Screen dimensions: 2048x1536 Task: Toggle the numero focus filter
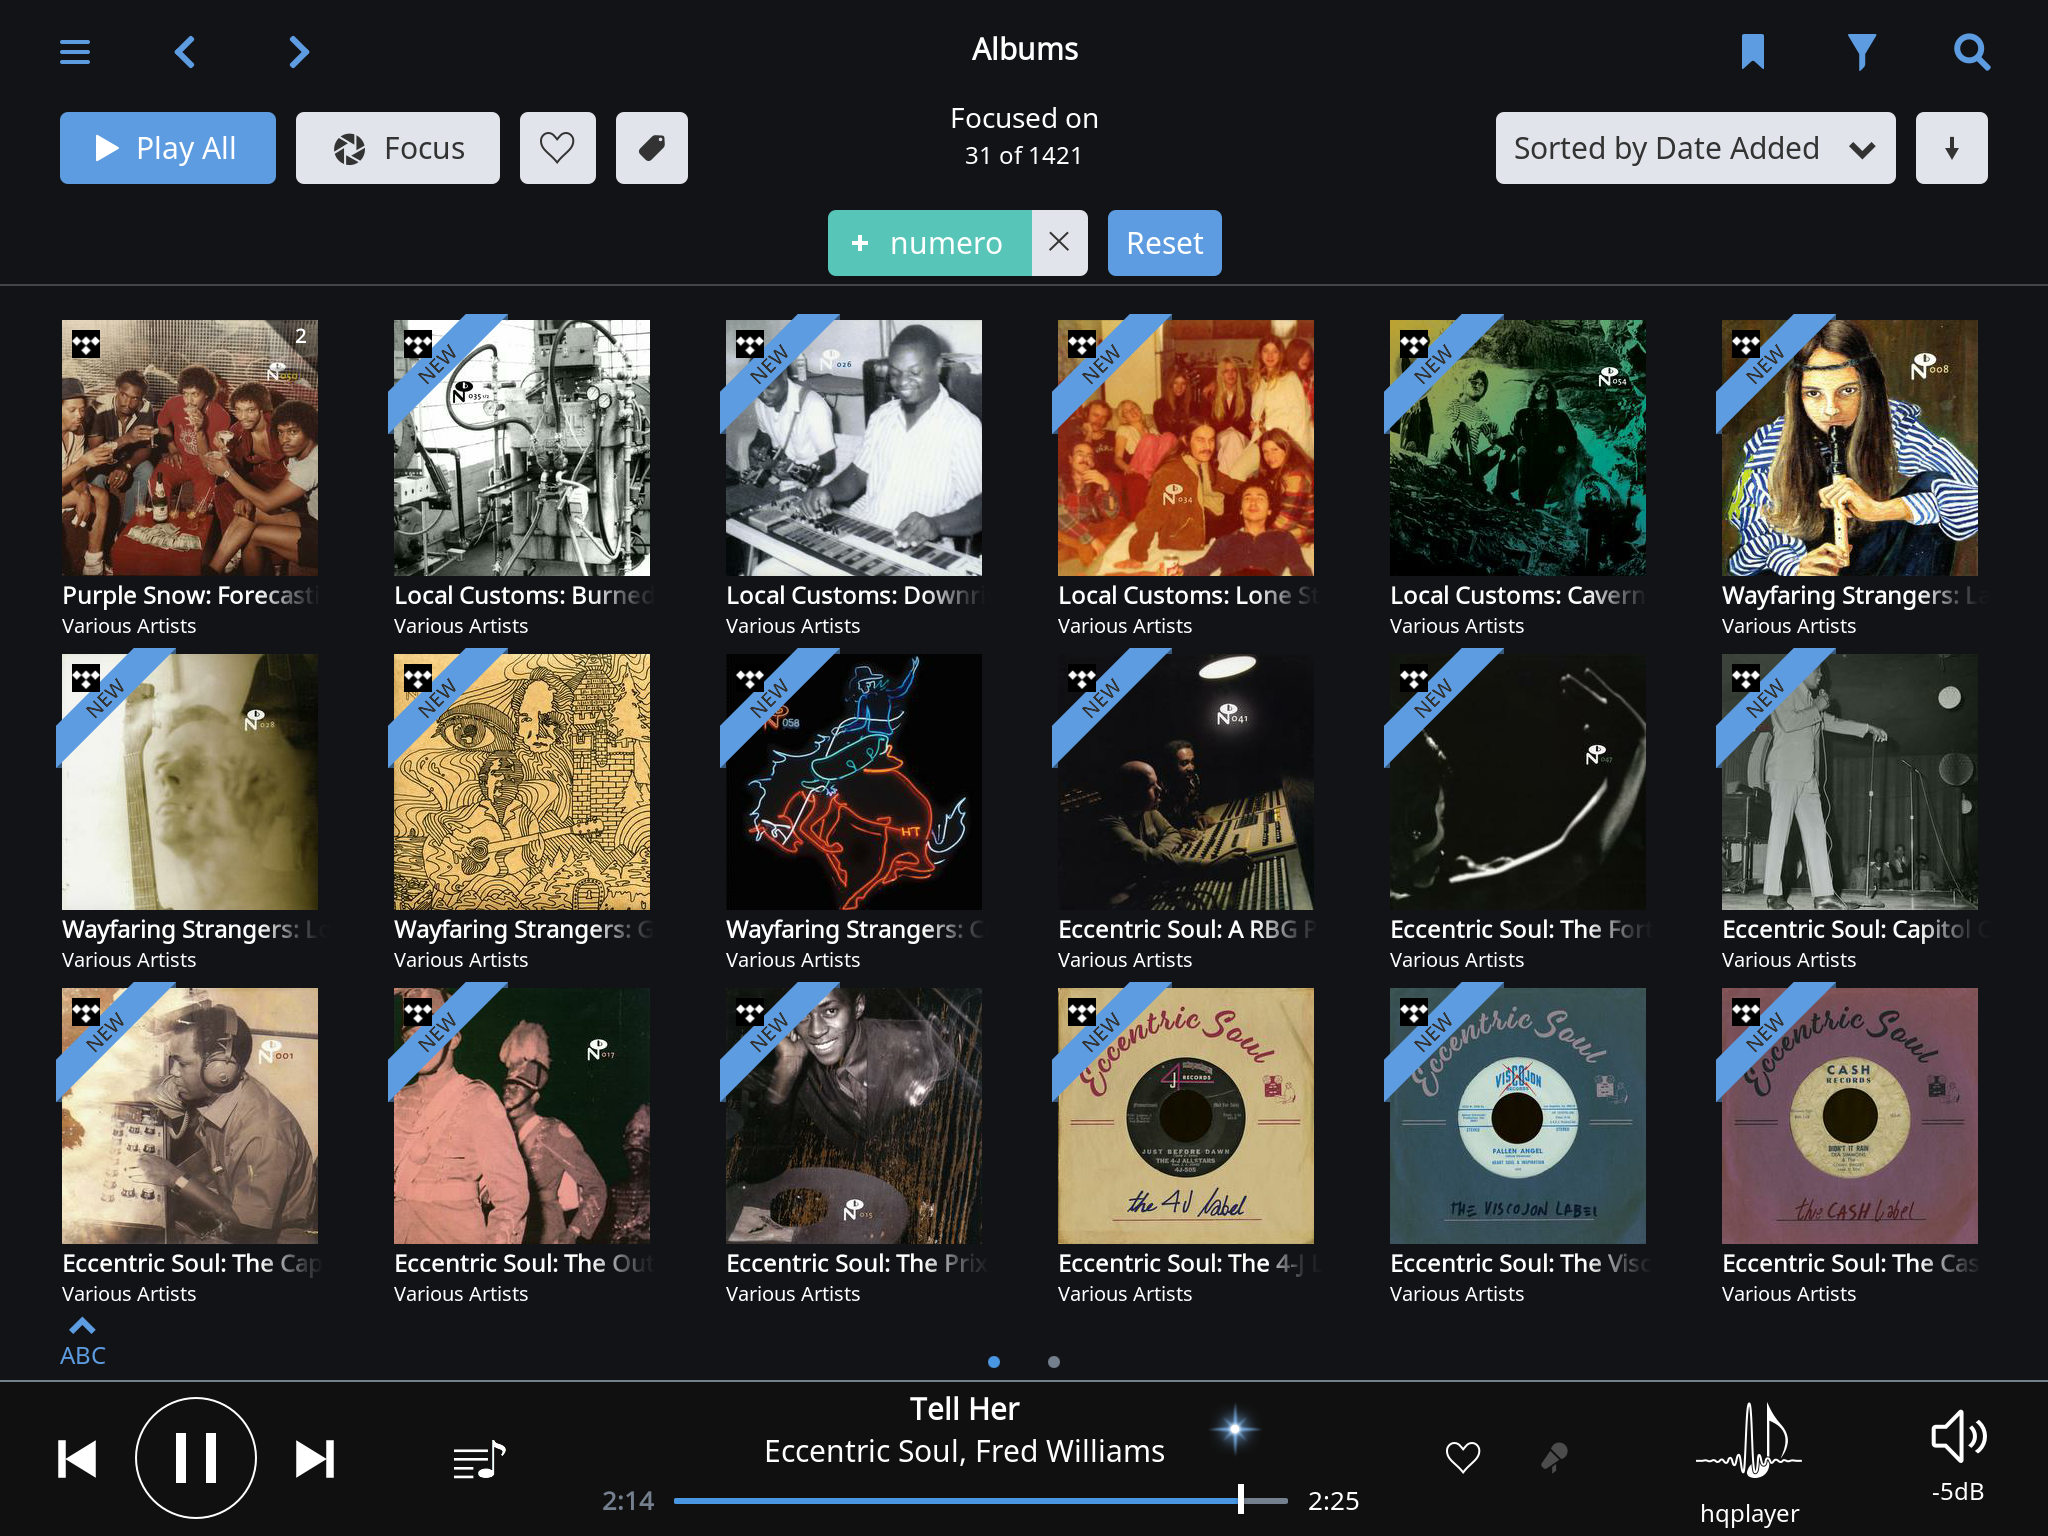[930, 243]
